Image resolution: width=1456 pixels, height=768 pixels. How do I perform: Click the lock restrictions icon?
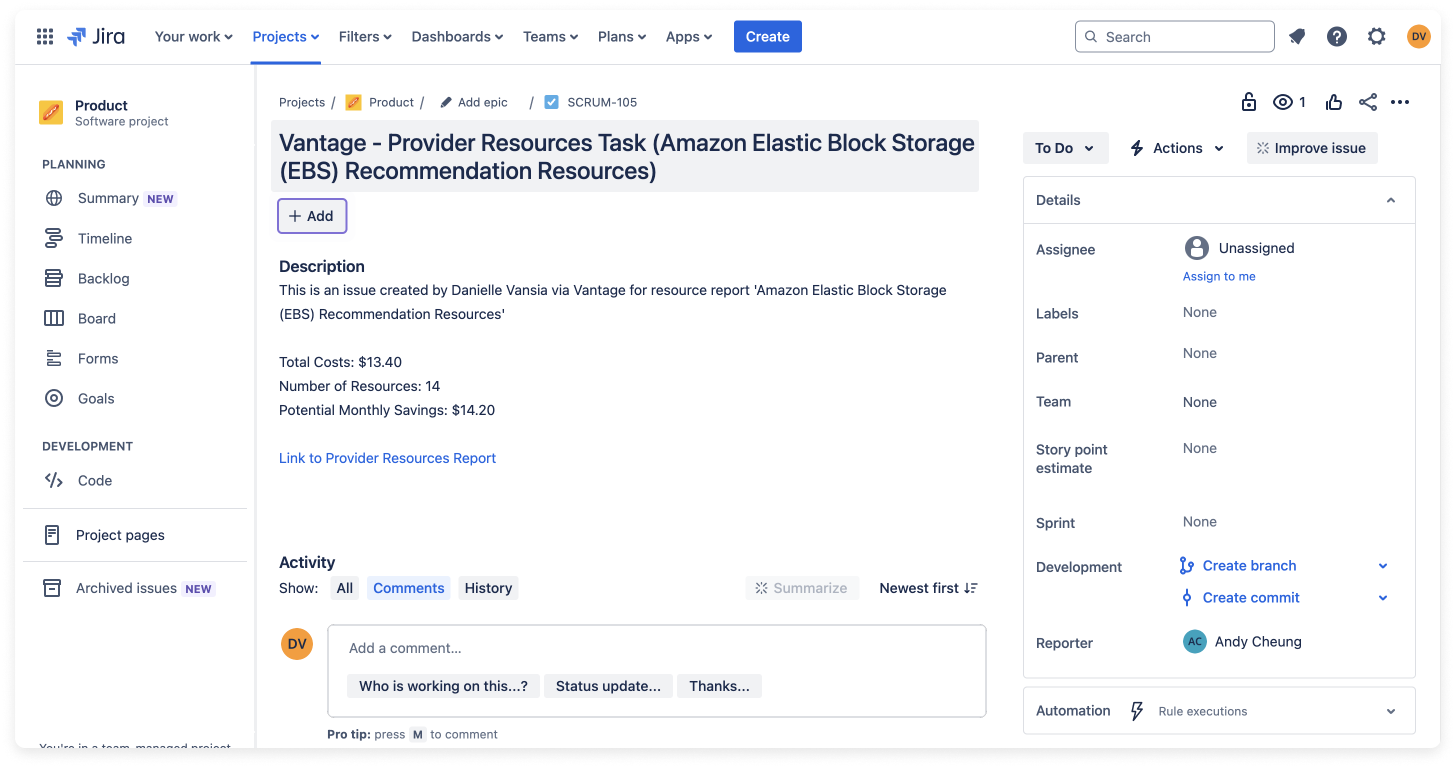coord(1248,102)
